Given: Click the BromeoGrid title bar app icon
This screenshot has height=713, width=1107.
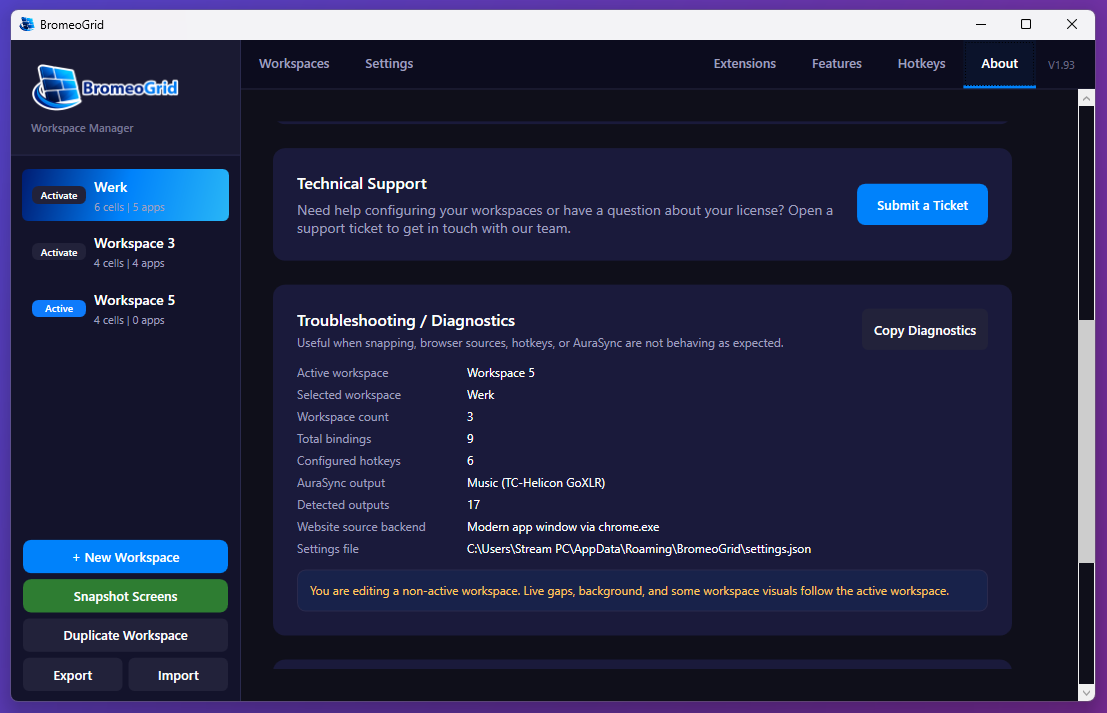Looking at the screenshot, I should [x=27, y=24].
